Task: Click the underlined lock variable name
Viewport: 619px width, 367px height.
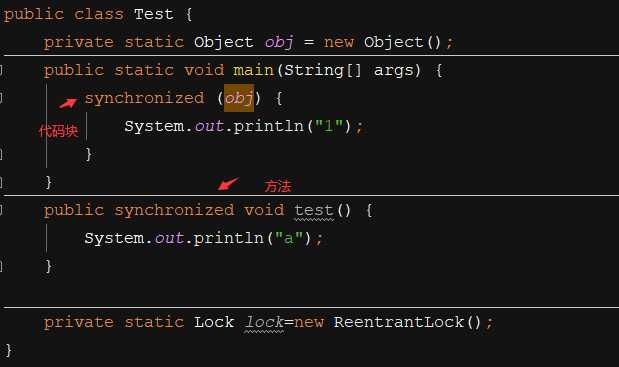Action: point(264,322)
